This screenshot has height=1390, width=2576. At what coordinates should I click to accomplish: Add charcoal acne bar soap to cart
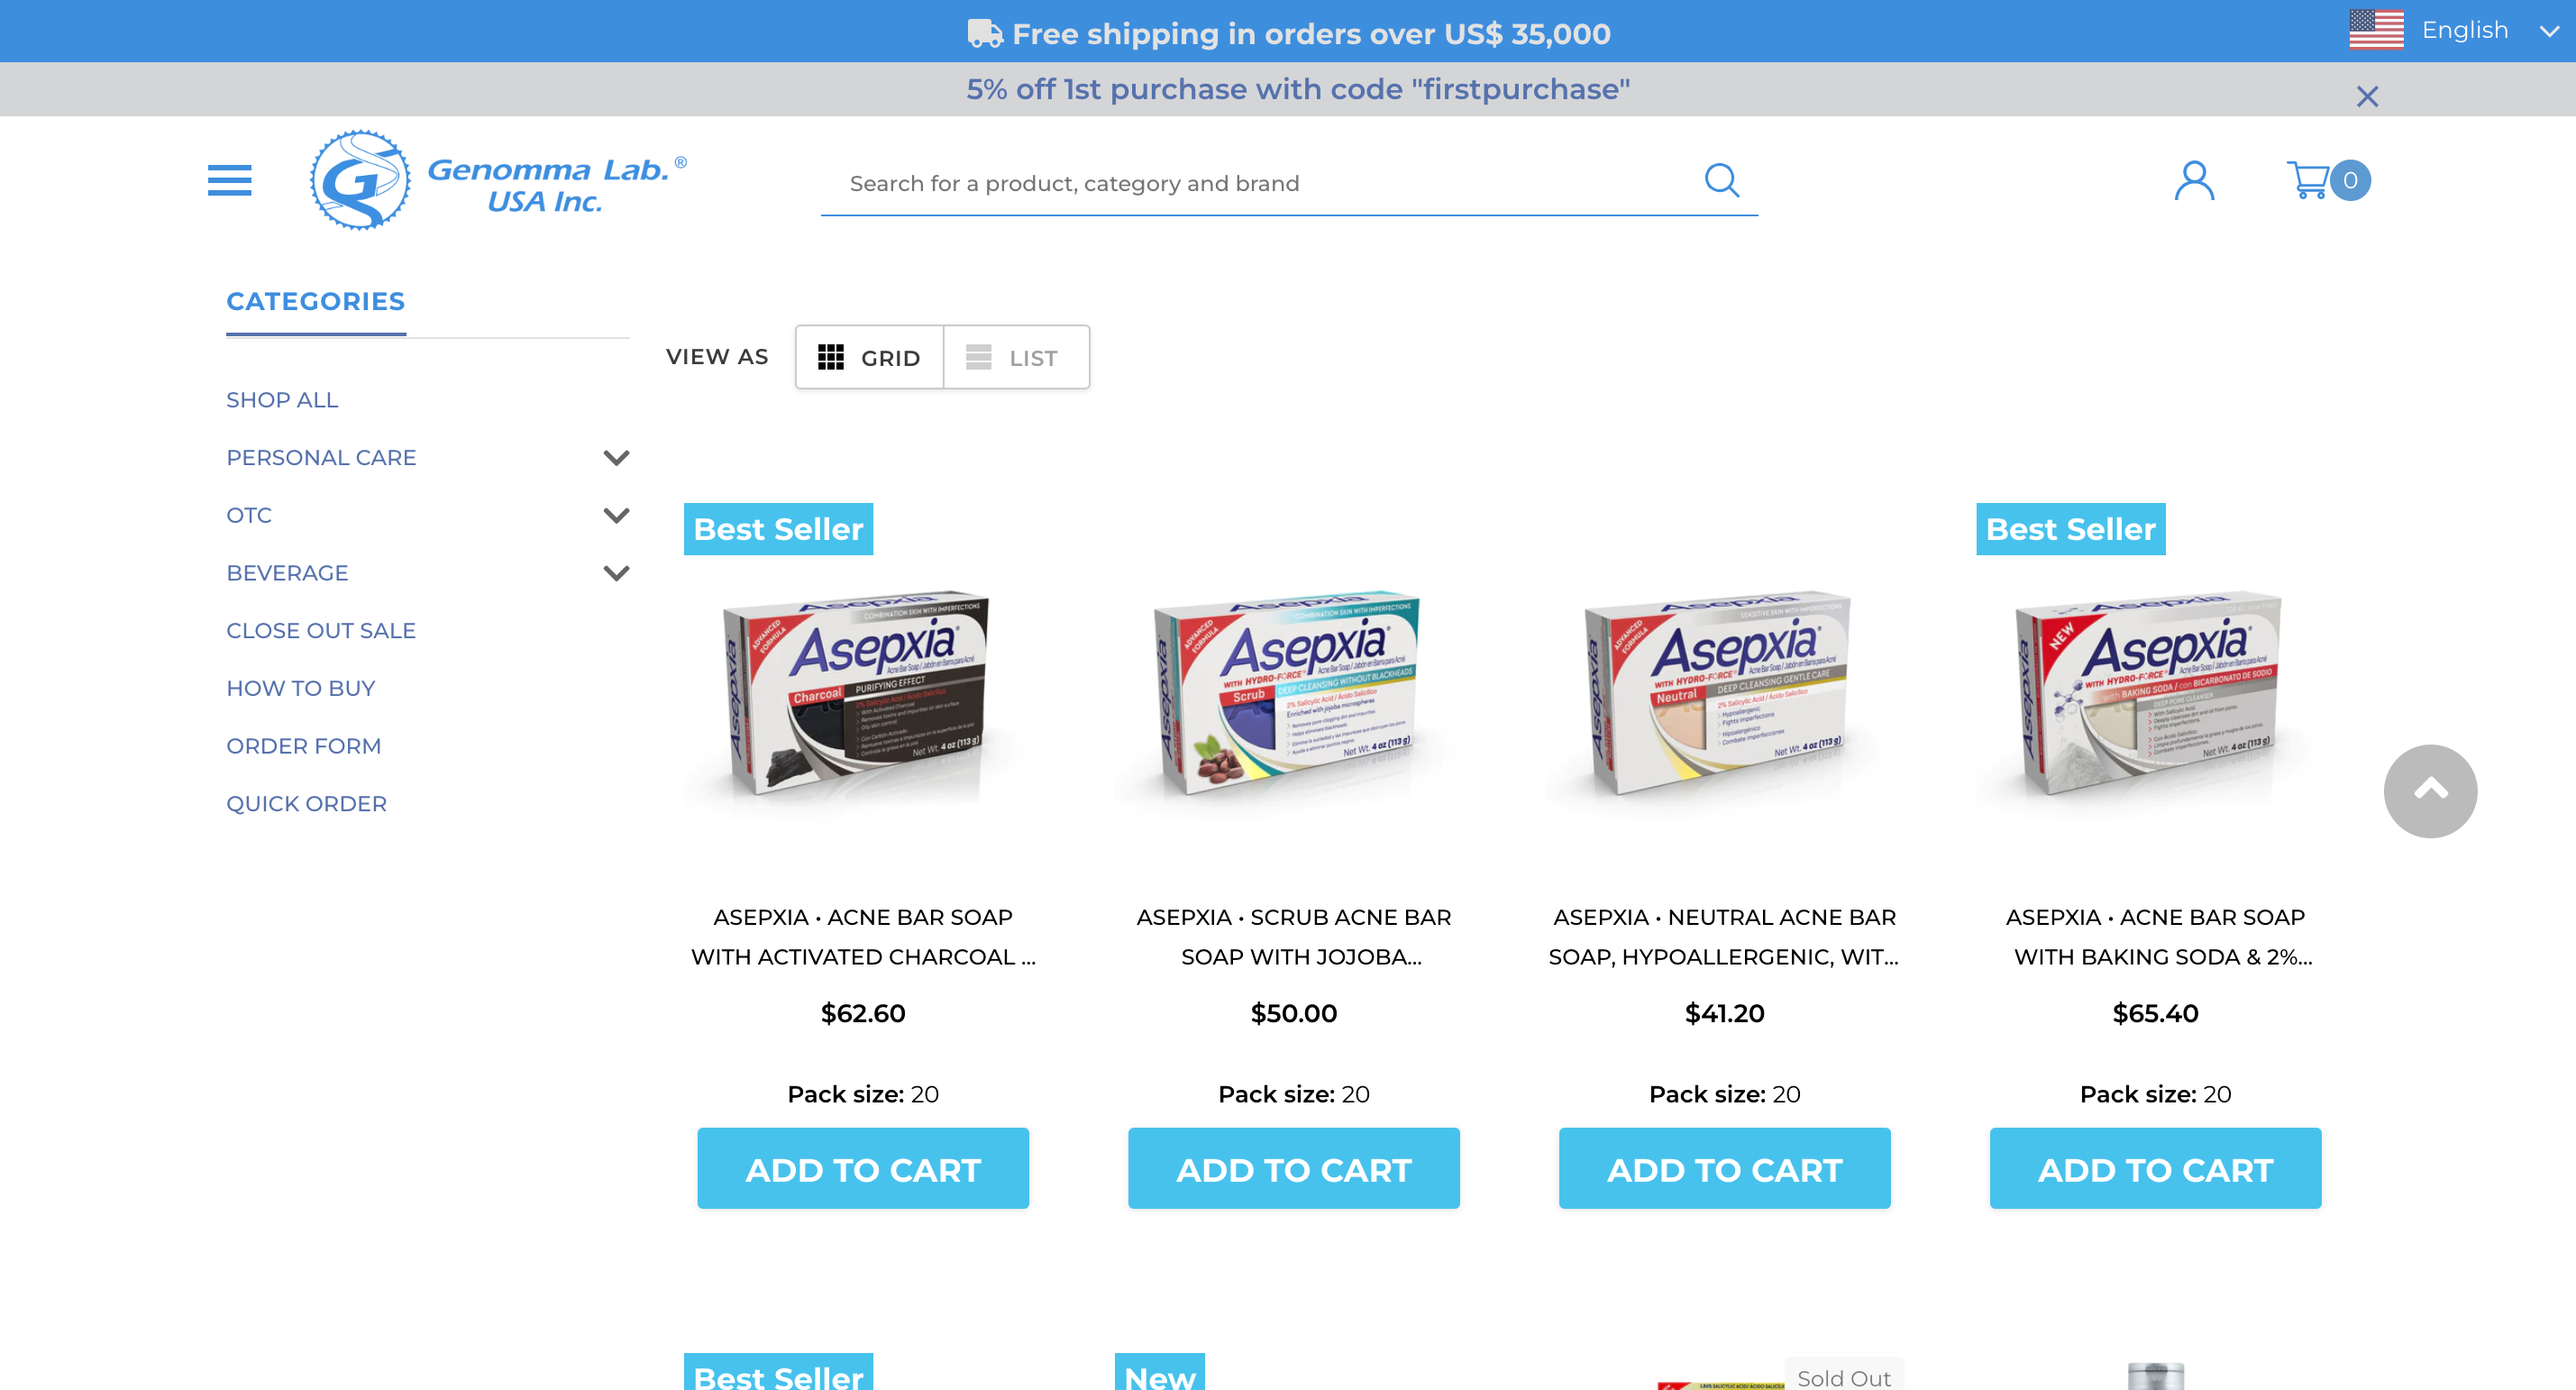point(863,1168)
